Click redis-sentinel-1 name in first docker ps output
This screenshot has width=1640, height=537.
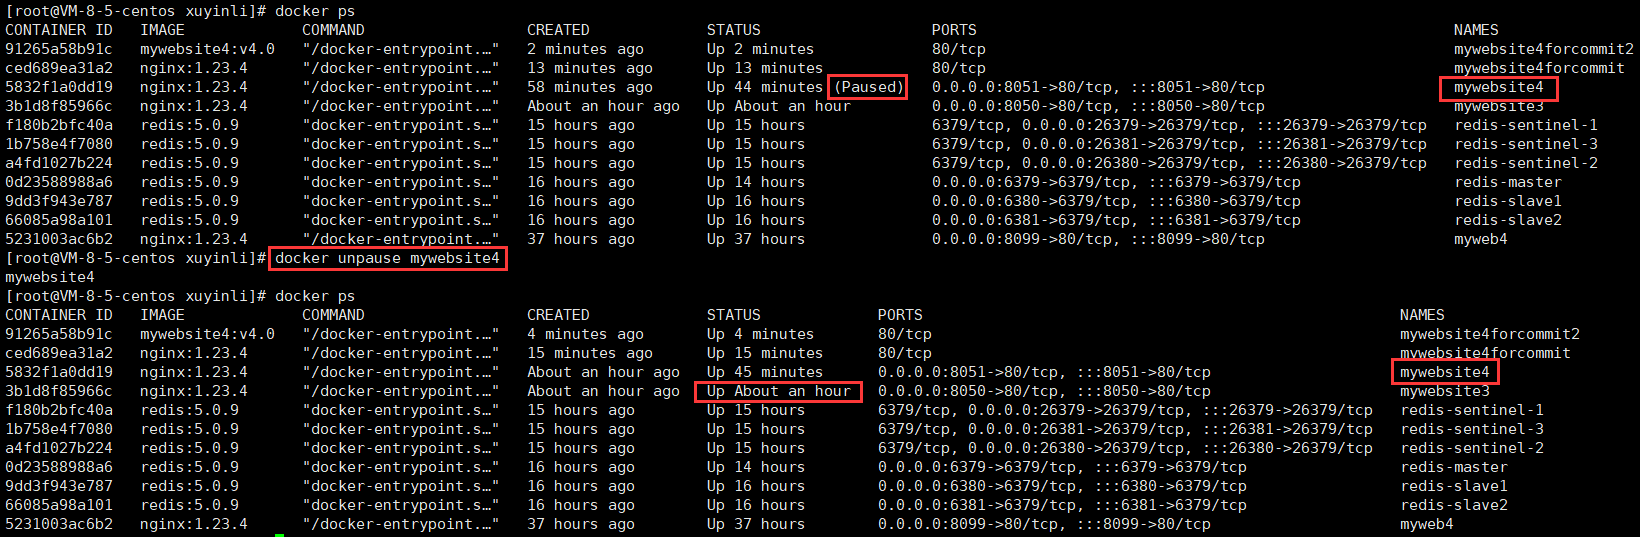coord(1526,125)
